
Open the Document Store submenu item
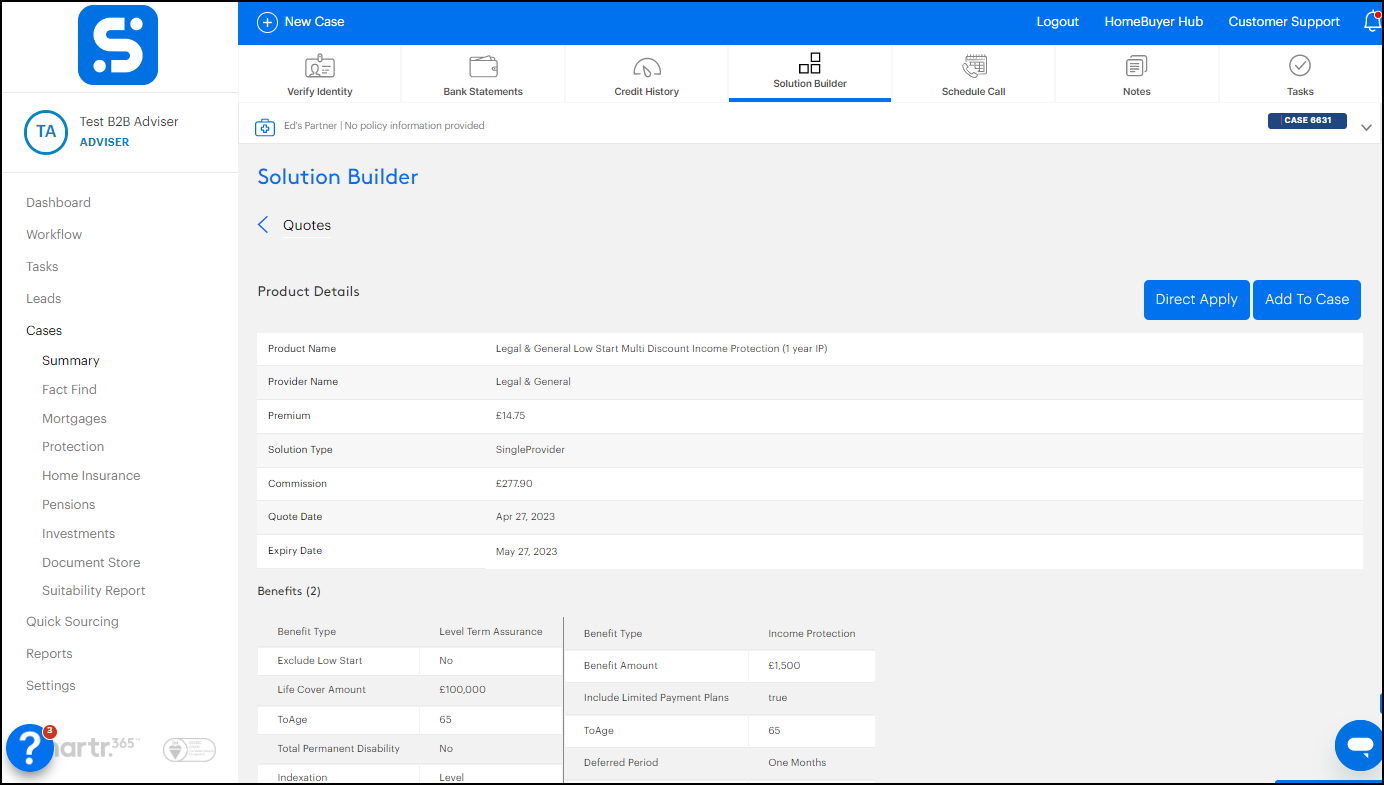click(x=91, y=562)
